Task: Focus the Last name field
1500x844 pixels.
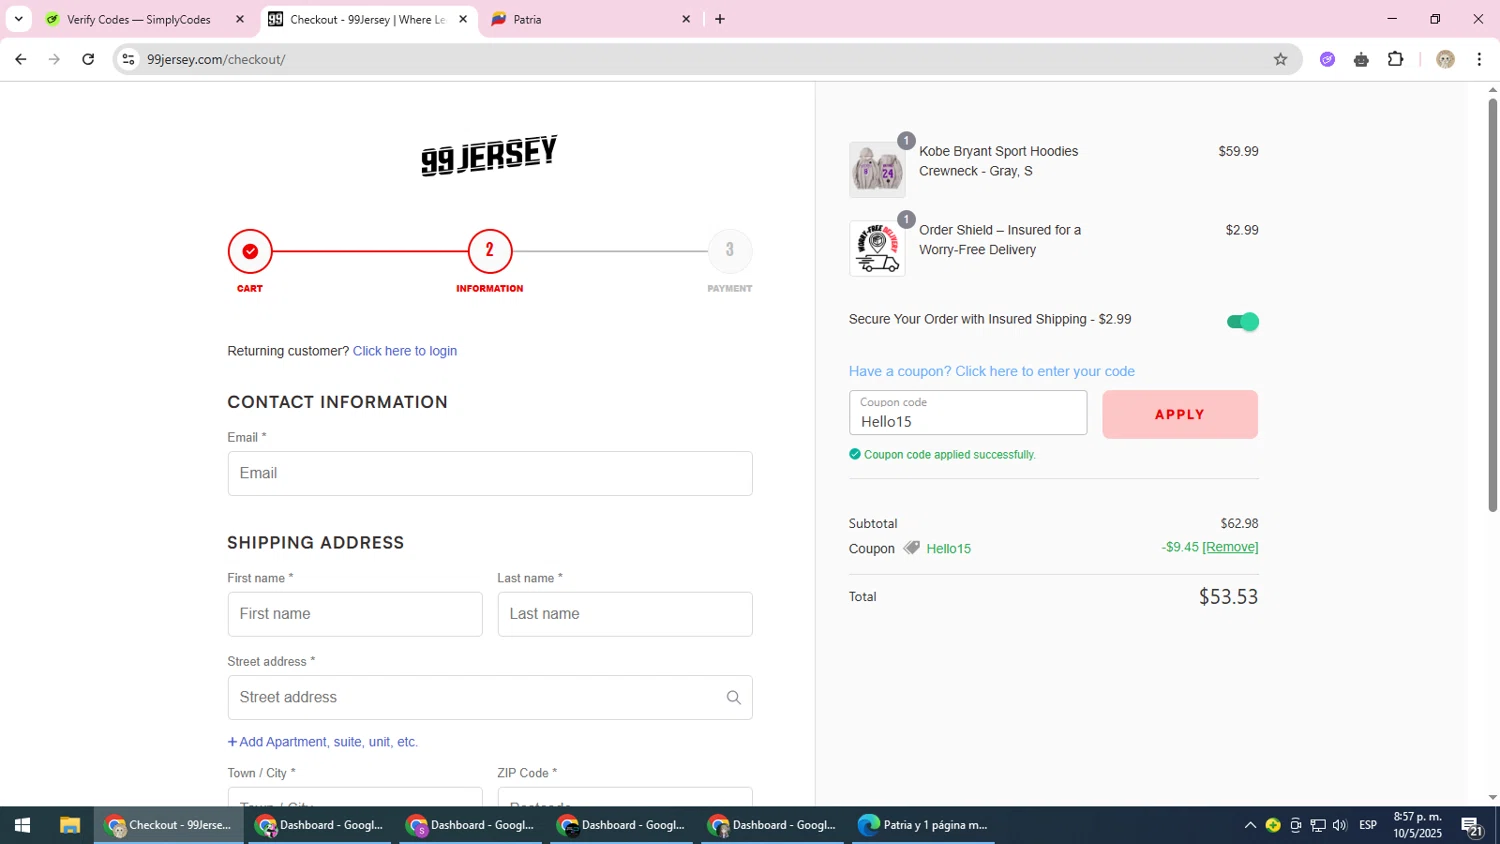Action: pyautogui.click(x=625, y=614)
